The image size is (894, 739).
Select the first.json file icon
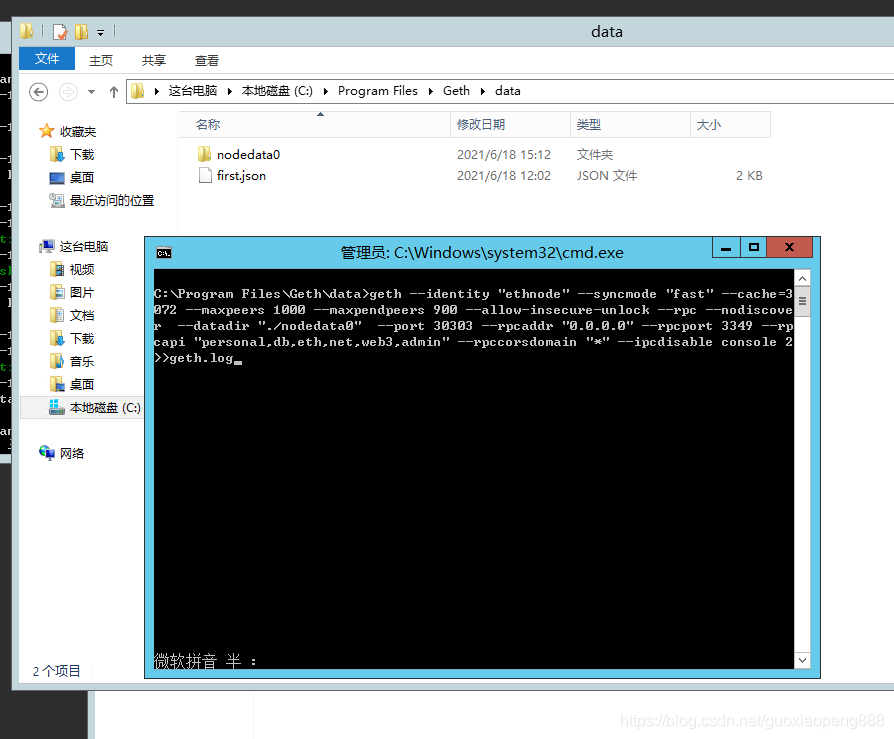[205, 175]
